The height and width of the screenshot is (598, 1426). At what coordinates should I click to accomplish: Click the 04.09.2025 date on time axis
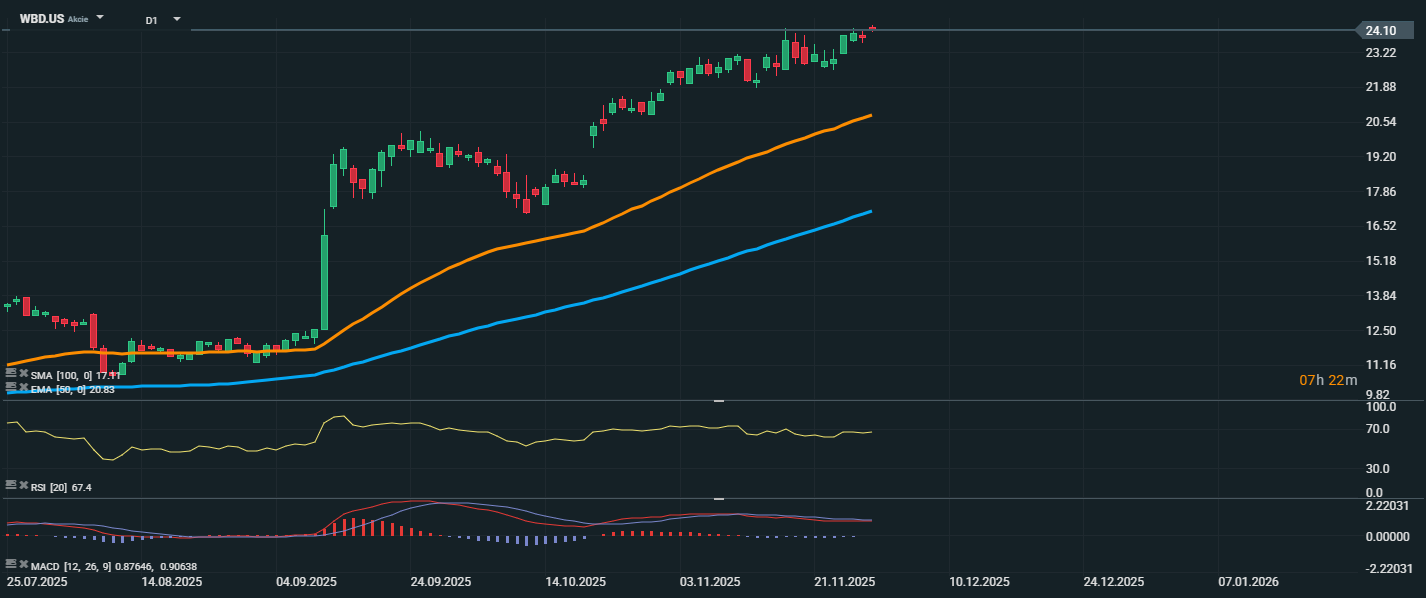tap(306, 581)
